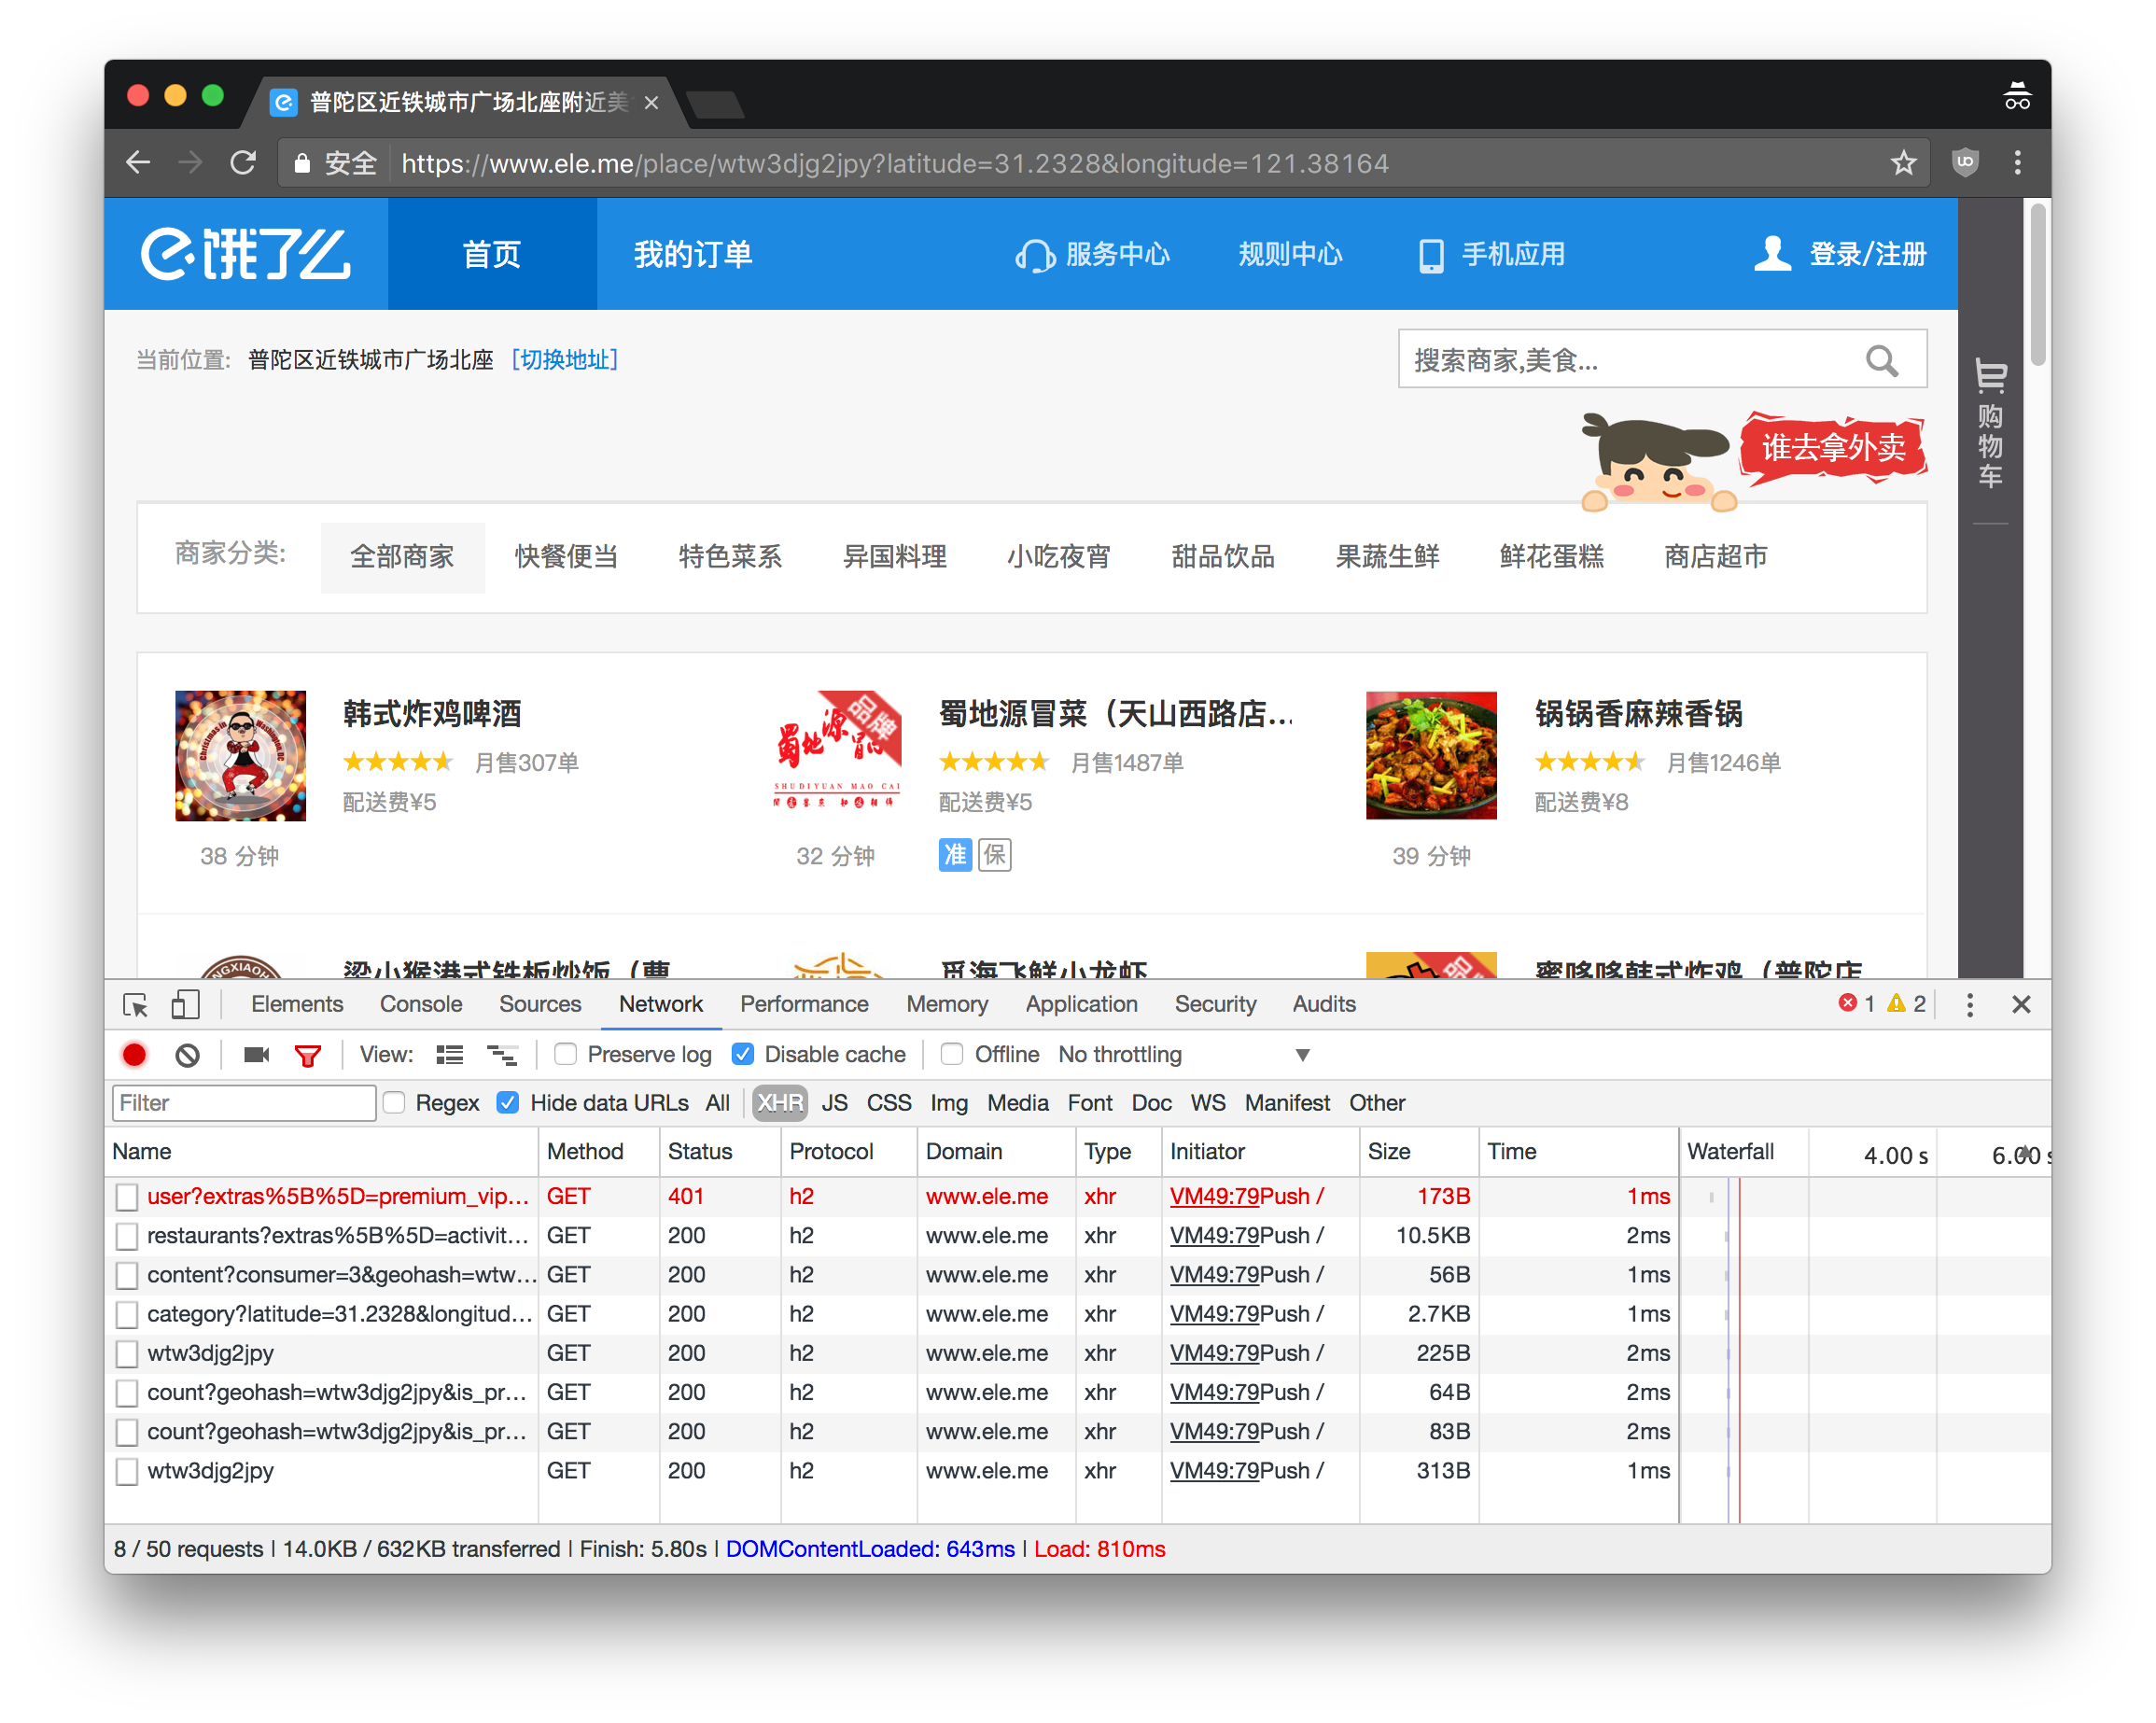2156x1723 pixels.
Task: Toggle the device toolbar in DevTools
Action: pyautogui.click(x=185, y=1005)
